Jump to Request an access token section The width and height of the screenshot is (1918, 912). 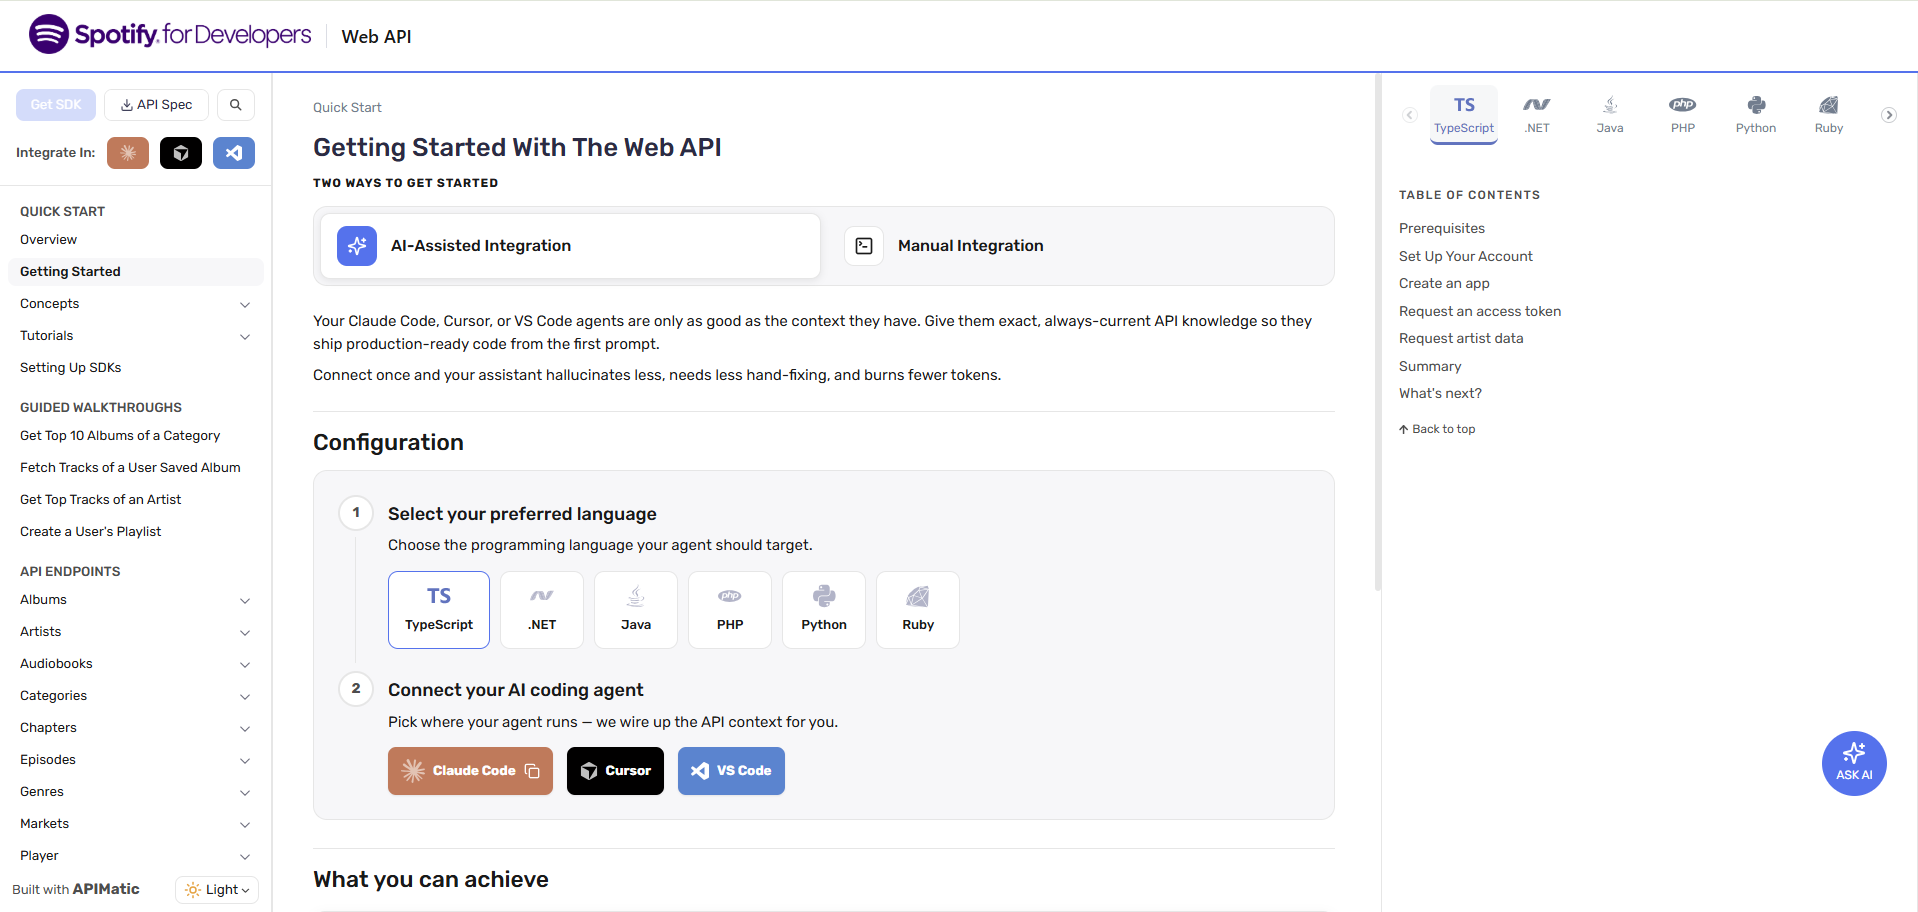1480,312
